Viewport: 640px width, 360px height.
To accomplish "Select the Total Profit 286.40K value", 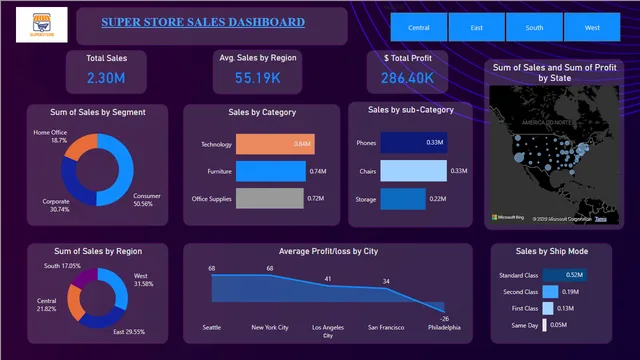I will (x=407, y=78).
